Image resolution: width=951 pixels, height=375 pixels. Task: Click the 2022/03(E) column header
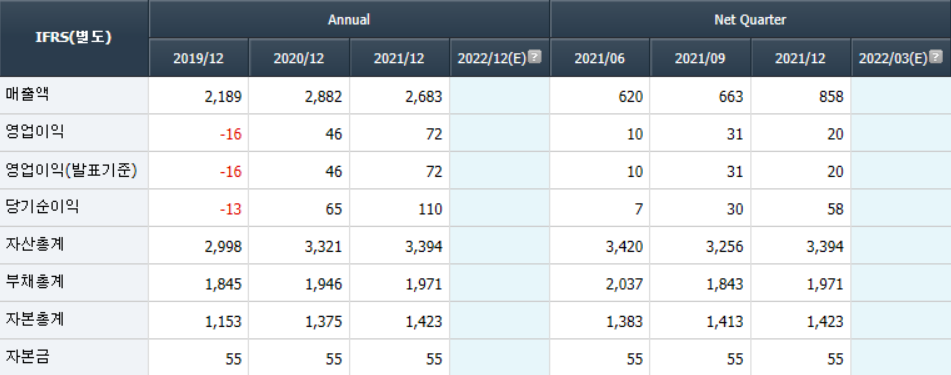tap(901, 58)
